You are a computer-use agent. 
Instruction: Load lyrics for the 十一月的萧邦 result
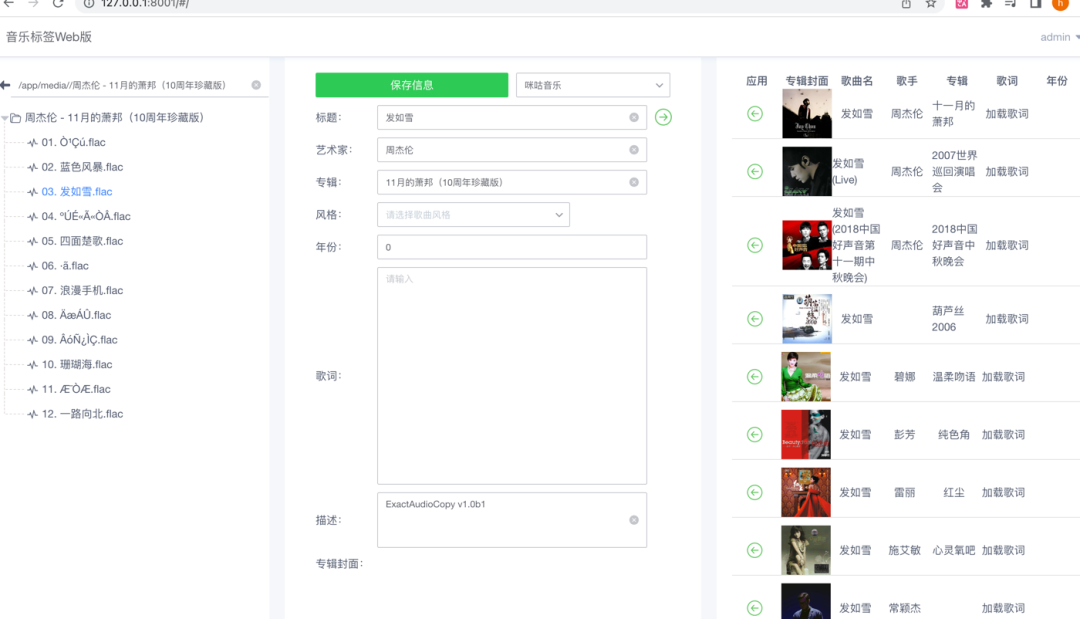coord(1006,114)
